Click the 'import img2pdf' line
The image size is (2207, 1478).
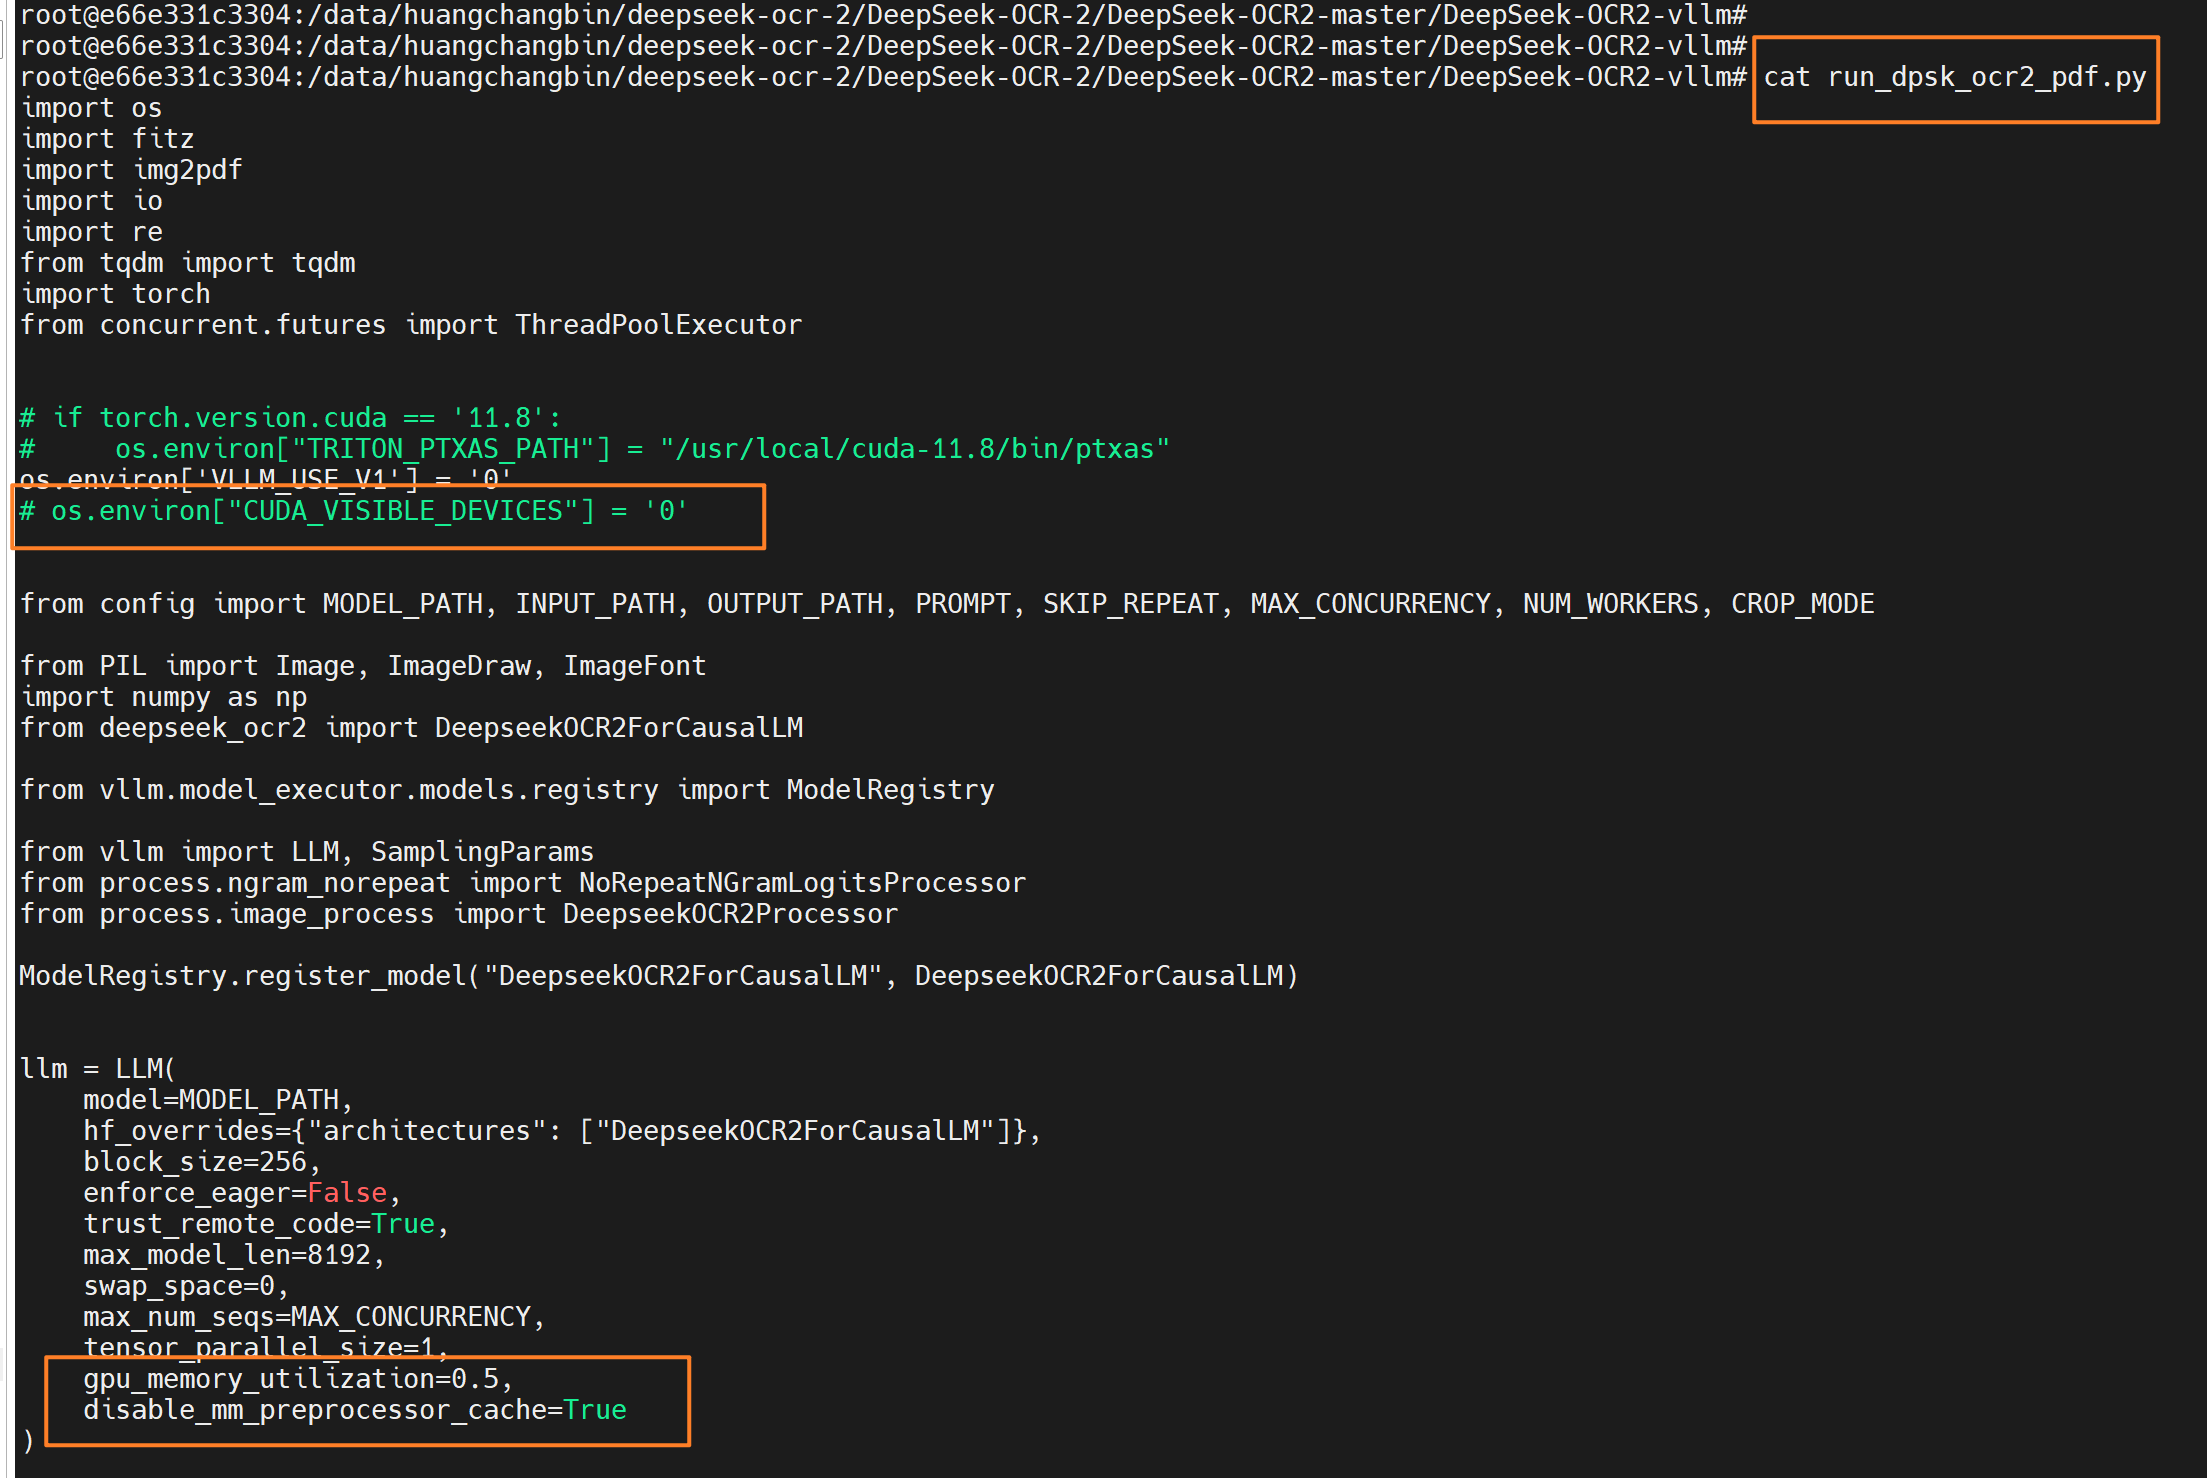131,170
